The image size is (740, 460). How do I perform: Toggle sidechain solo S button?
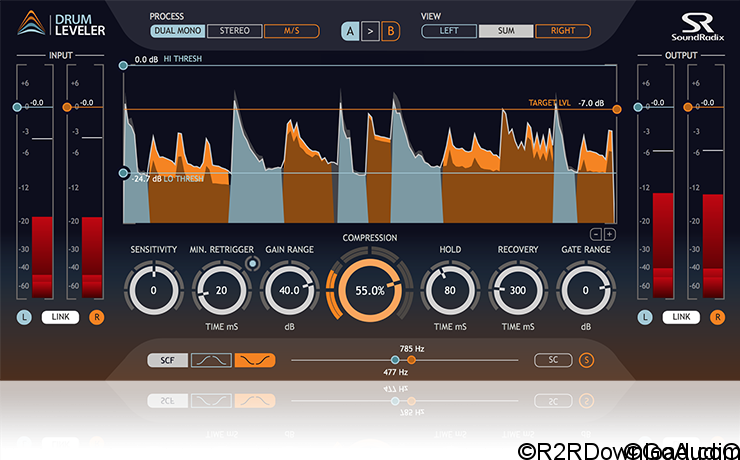[587, 360]
